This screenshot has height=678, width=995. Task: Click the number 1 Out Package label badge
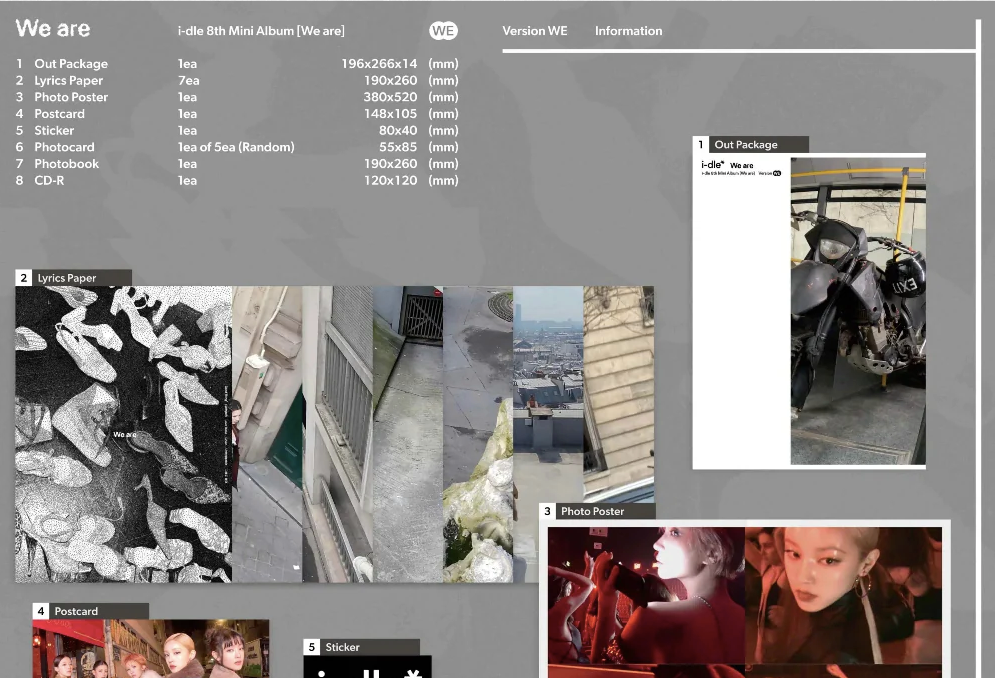(750, 145)
